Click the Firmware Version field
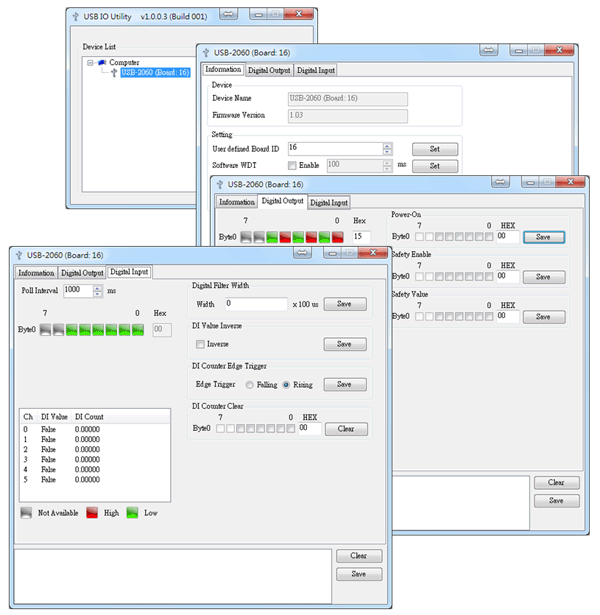Screen dimensions: 600x615 347,116
